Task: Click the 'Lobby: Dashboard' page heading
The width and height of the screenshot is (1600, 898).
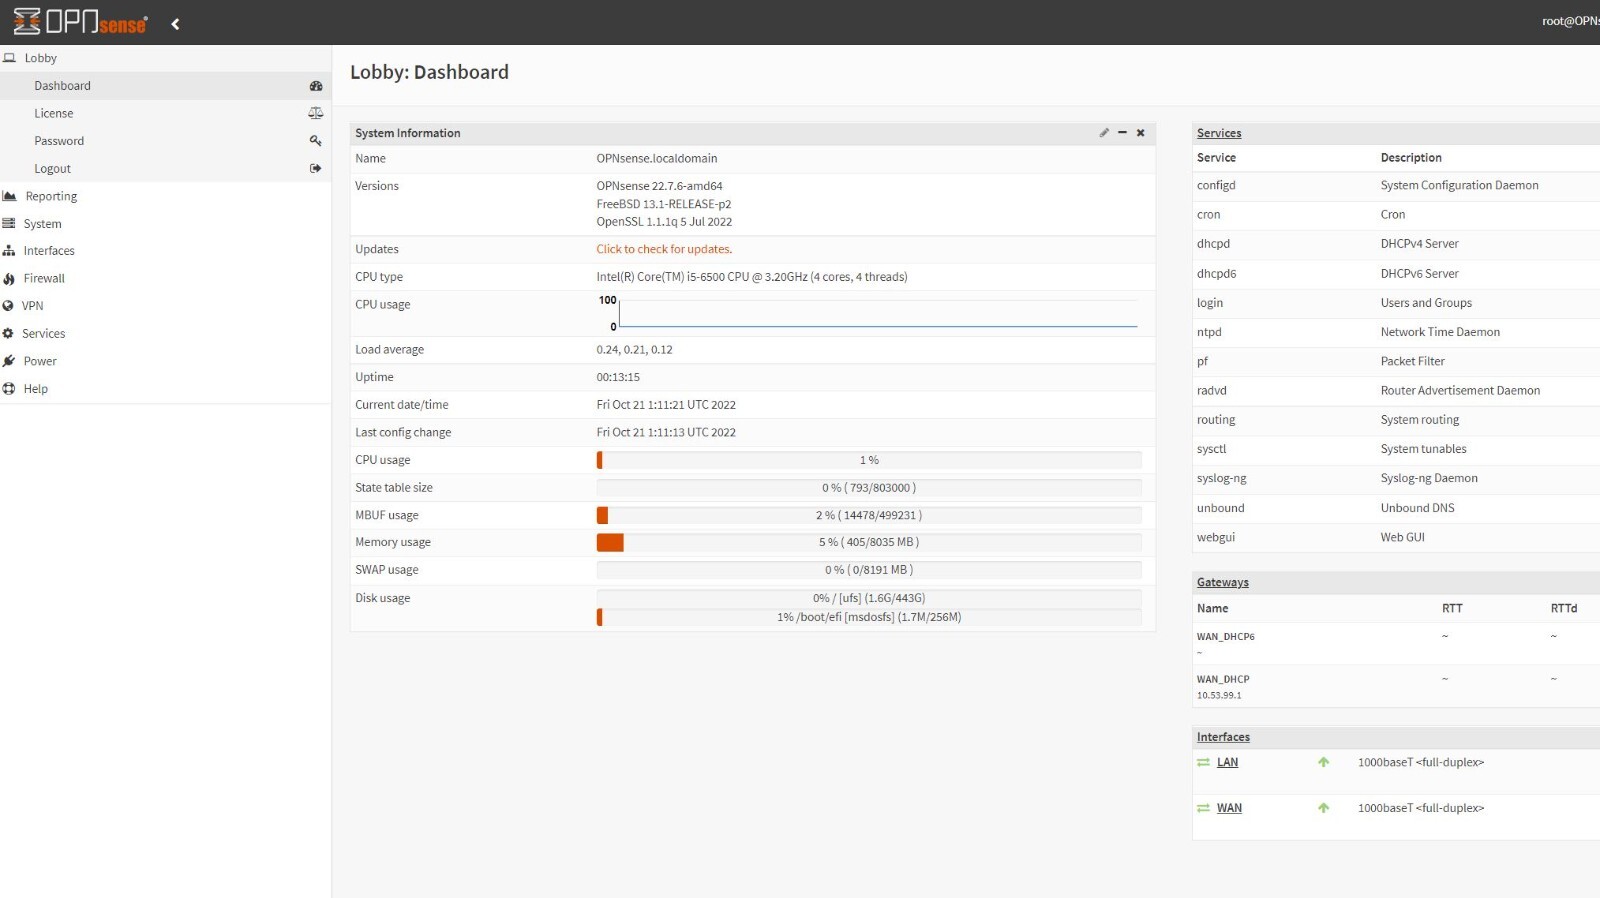Action: [429, 72]
